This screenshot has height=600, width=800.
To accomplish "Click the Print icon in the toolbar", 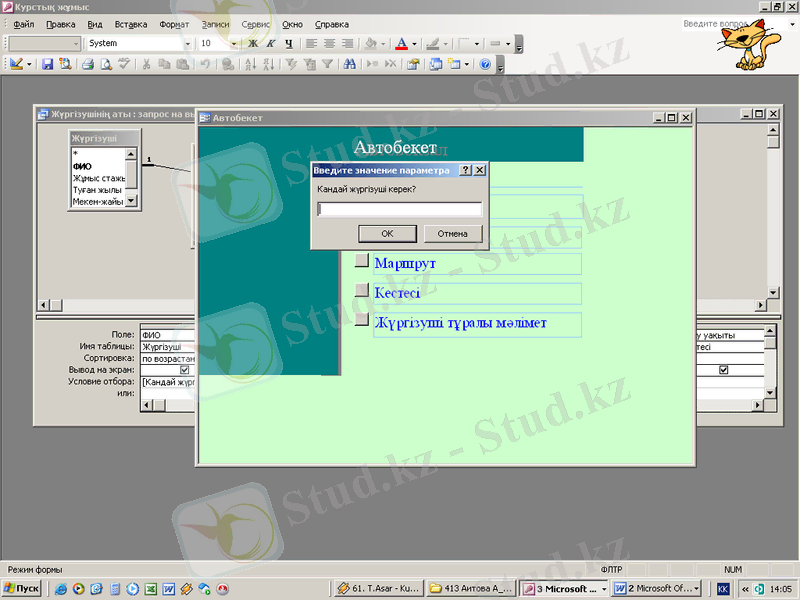I will point(87,64).
